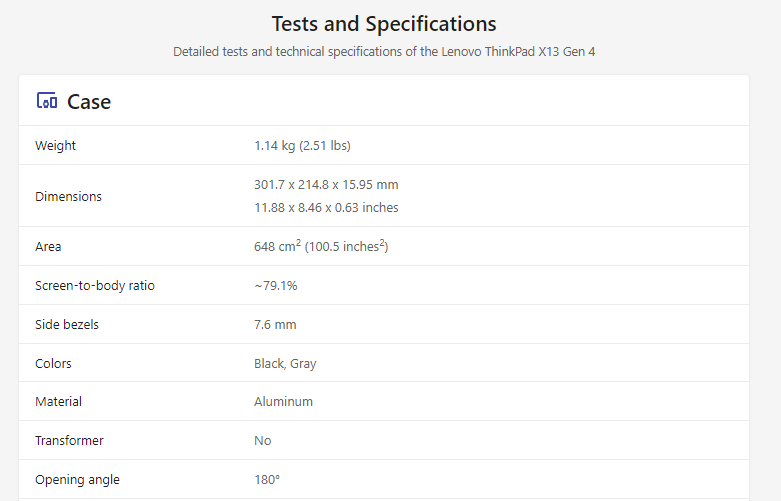
Task: Click the Black, Gray colors value
Action: click(x=285, y=364)
